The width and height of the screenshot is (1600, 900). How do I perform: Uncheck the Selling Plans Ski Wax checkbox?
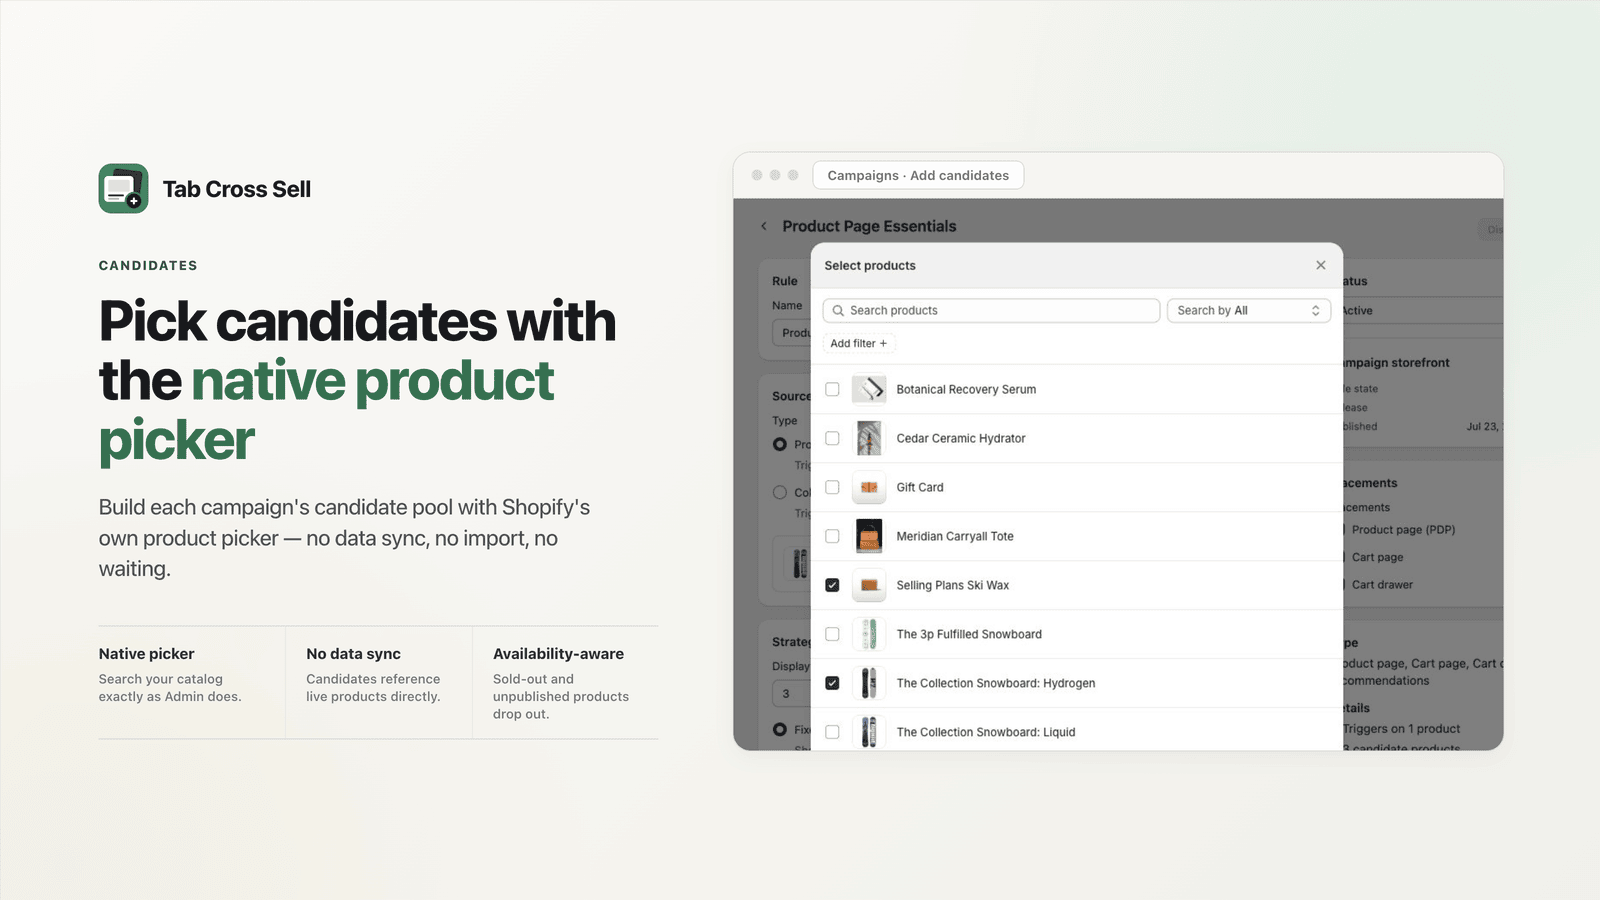tap(832, 585)
